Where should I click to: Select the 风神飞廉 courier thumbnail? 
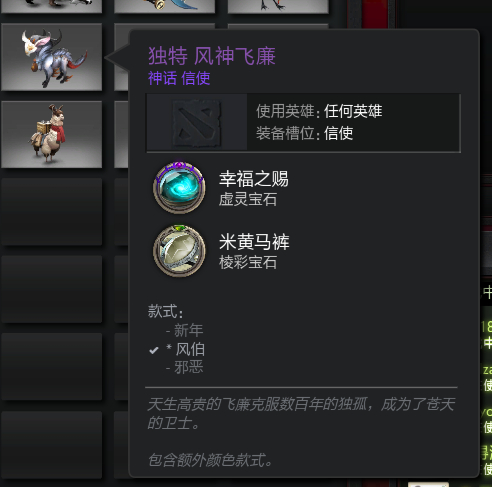(x=52, y=57)
